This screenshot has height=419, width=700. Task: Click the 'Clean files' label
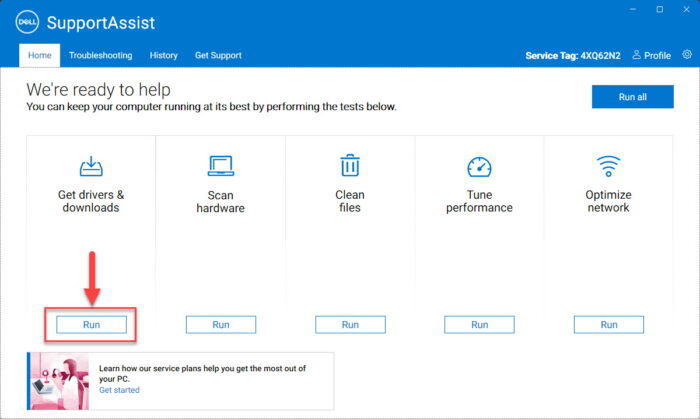350,201
